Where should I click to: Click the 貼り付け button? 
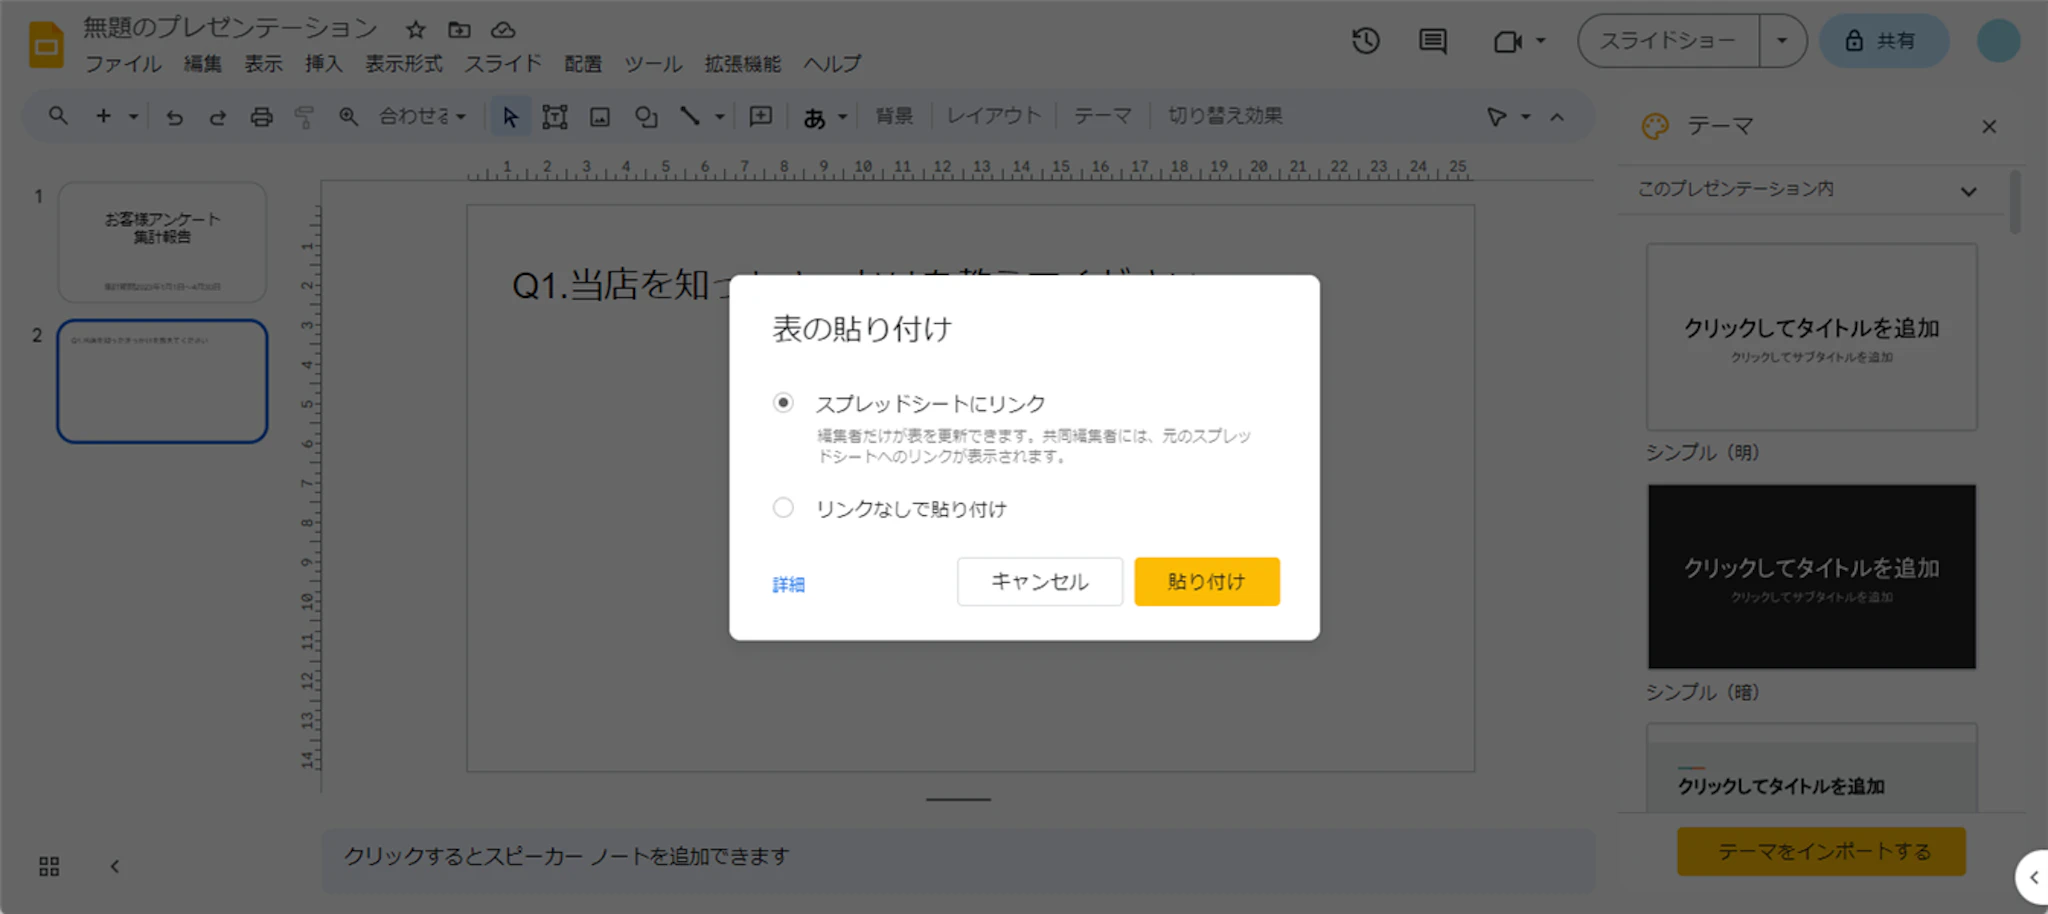pyautogui.click(x=1206, y=582)
